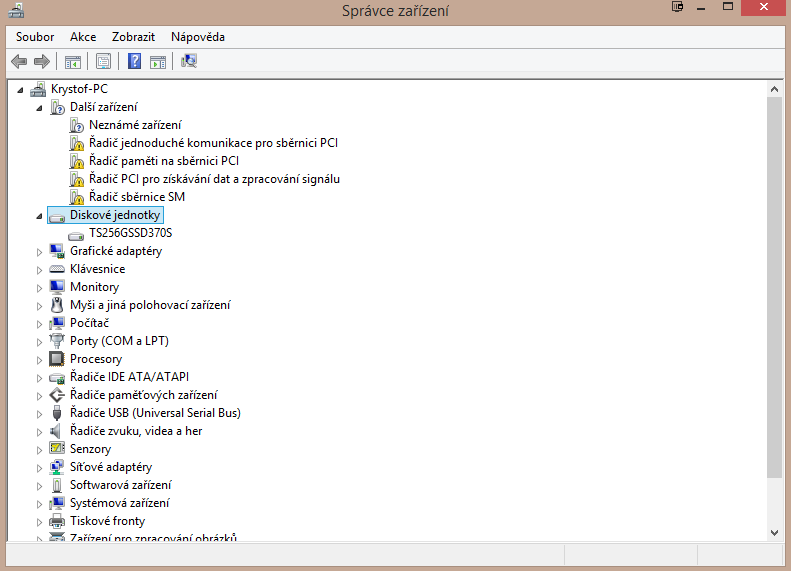Click the scrollbar down arrow
The width and height of the screenshot is (791, 571).
click(x=775, y=533)
